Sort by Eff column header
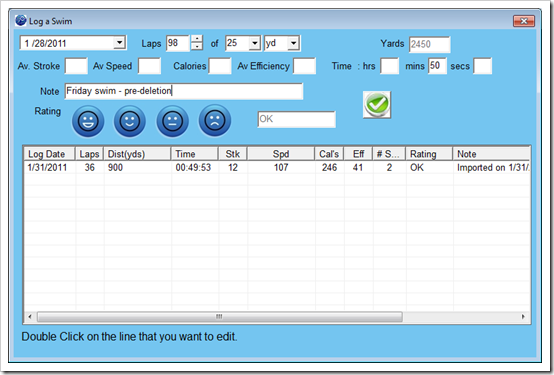The height and width of the screenshot is (375, 554). tap(358, 154)
